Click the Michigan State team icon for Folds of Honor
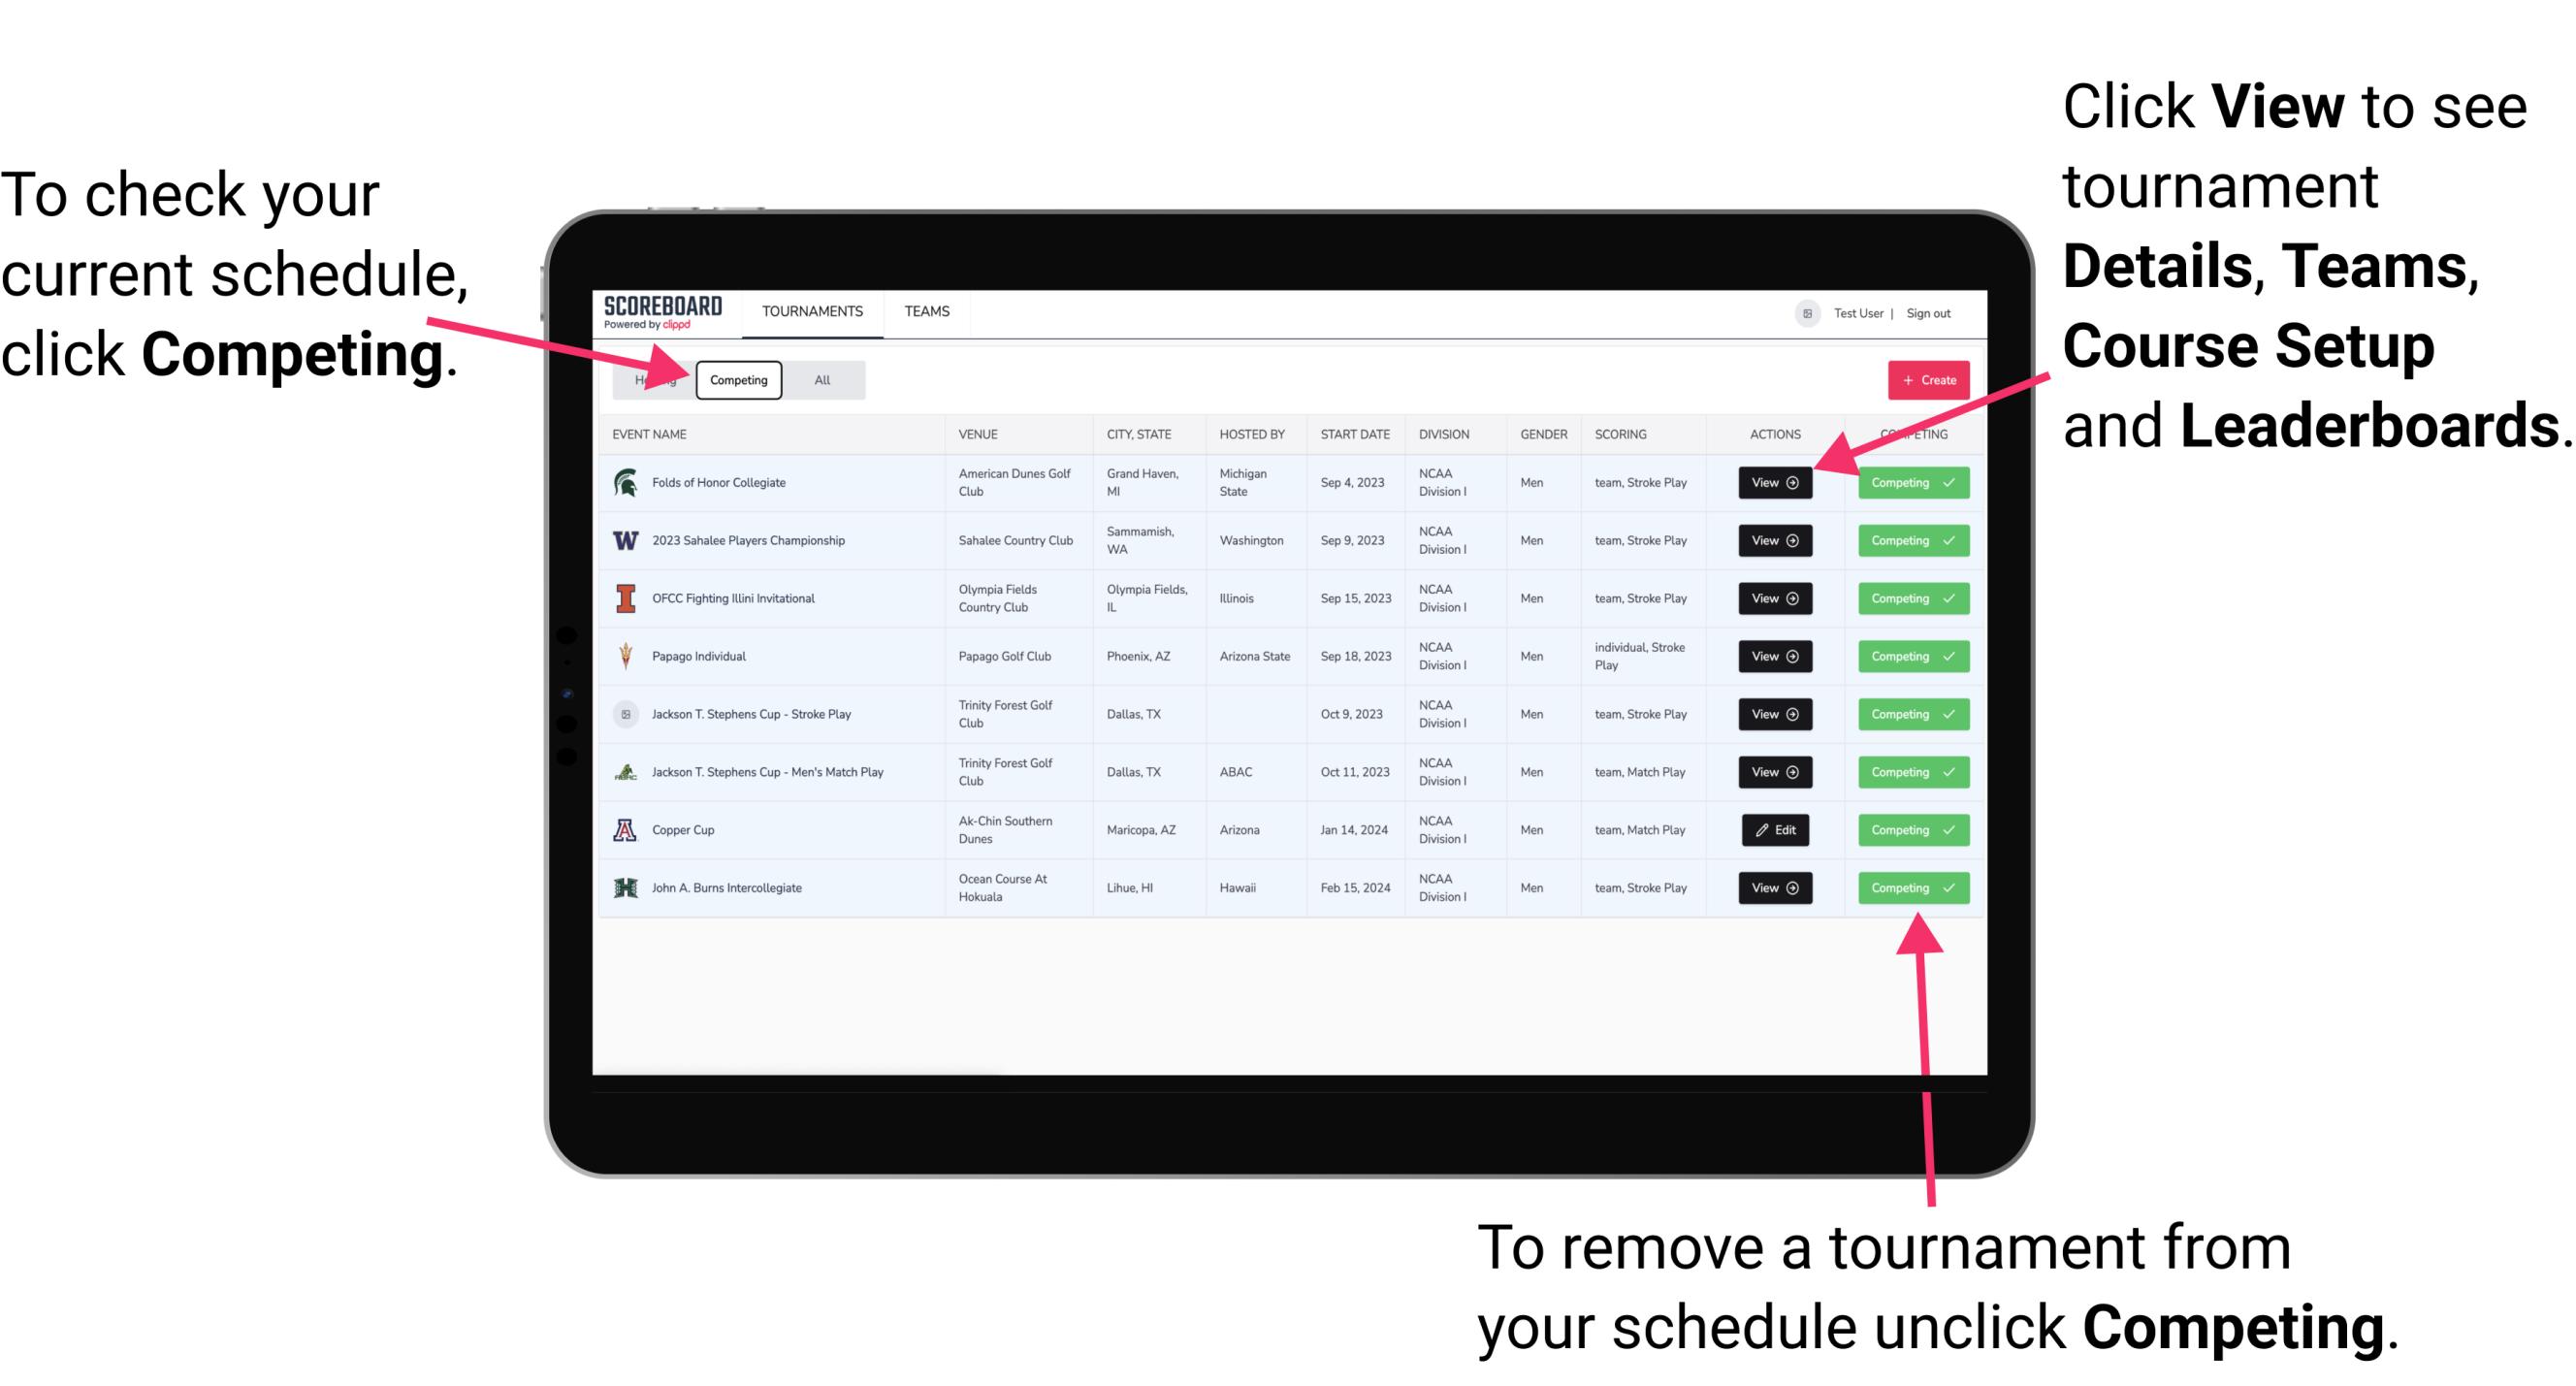This screenshot has width=2576, height=1386. pos(625,483)
